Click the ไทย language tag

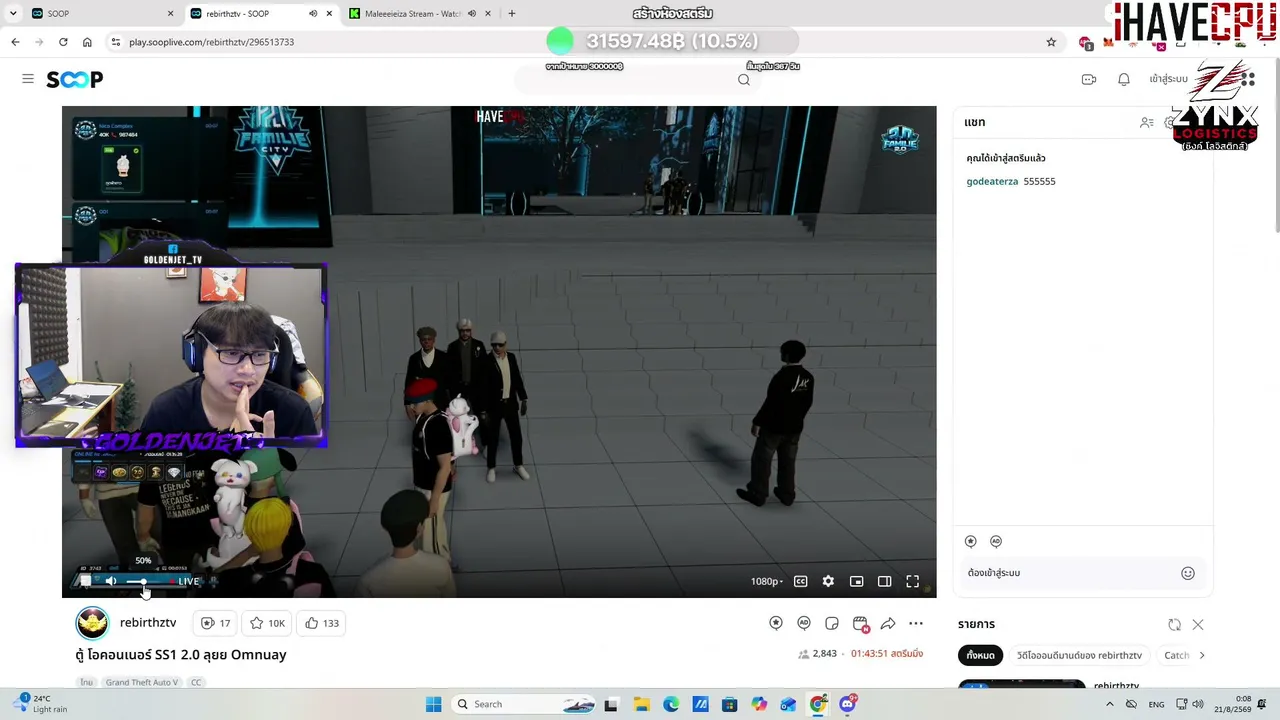point(87,682)
